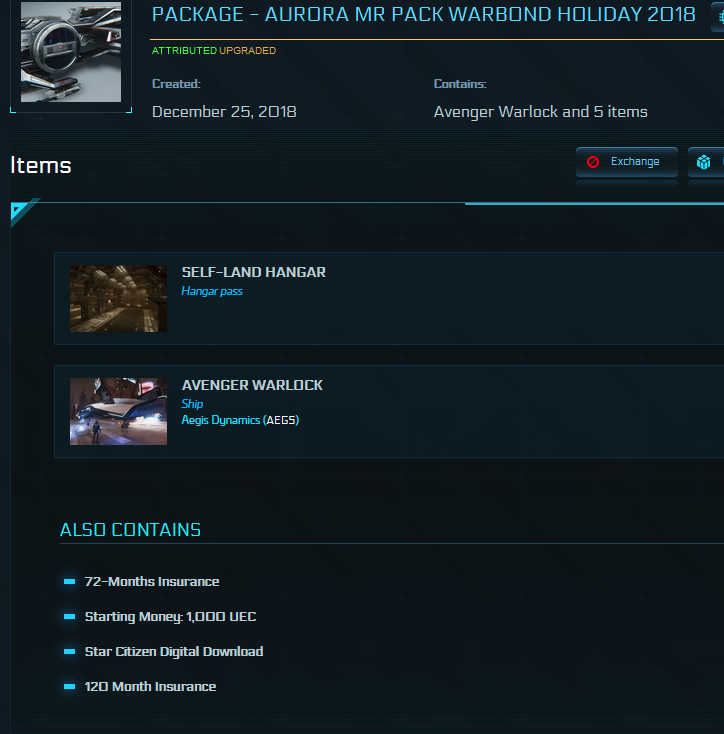Viewport: 724px width, 734px height.
Task: Click the triangle corner marker under Items
Action: (22, 211)
